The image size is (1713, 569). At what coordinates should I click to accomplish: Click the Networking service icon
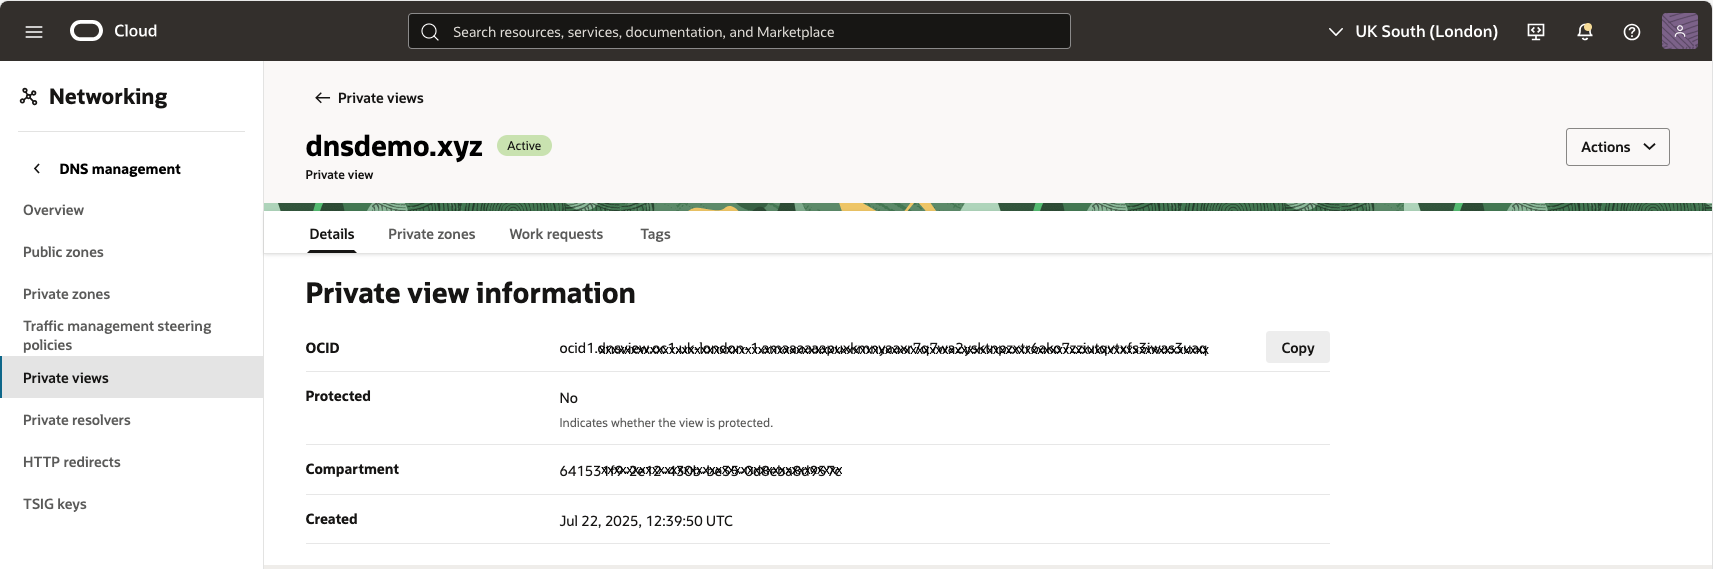click(x=29, y=97)
